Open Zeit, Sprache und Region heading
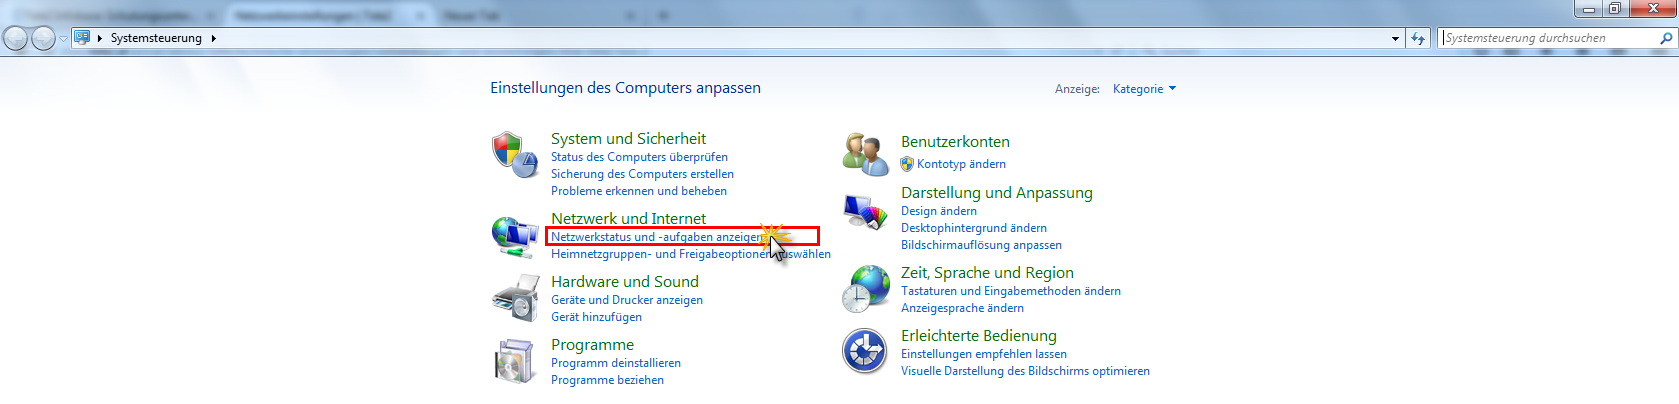This screenshot has height=404, width=1679. (987, 273)
